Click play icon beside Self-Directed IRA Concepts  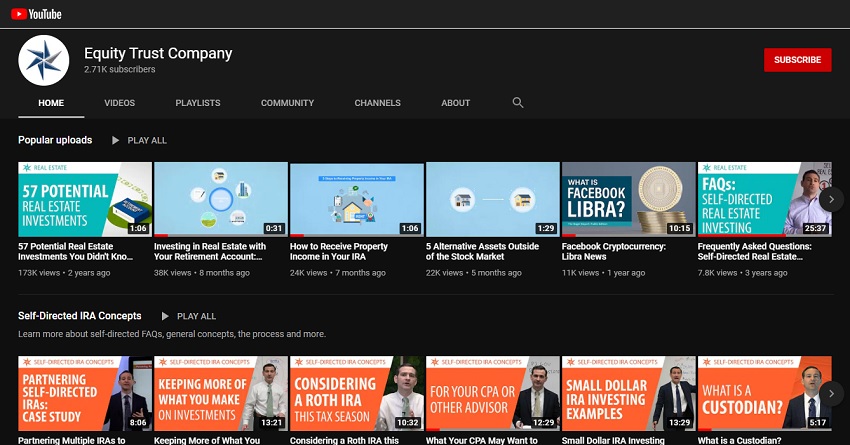pos(165,316)
